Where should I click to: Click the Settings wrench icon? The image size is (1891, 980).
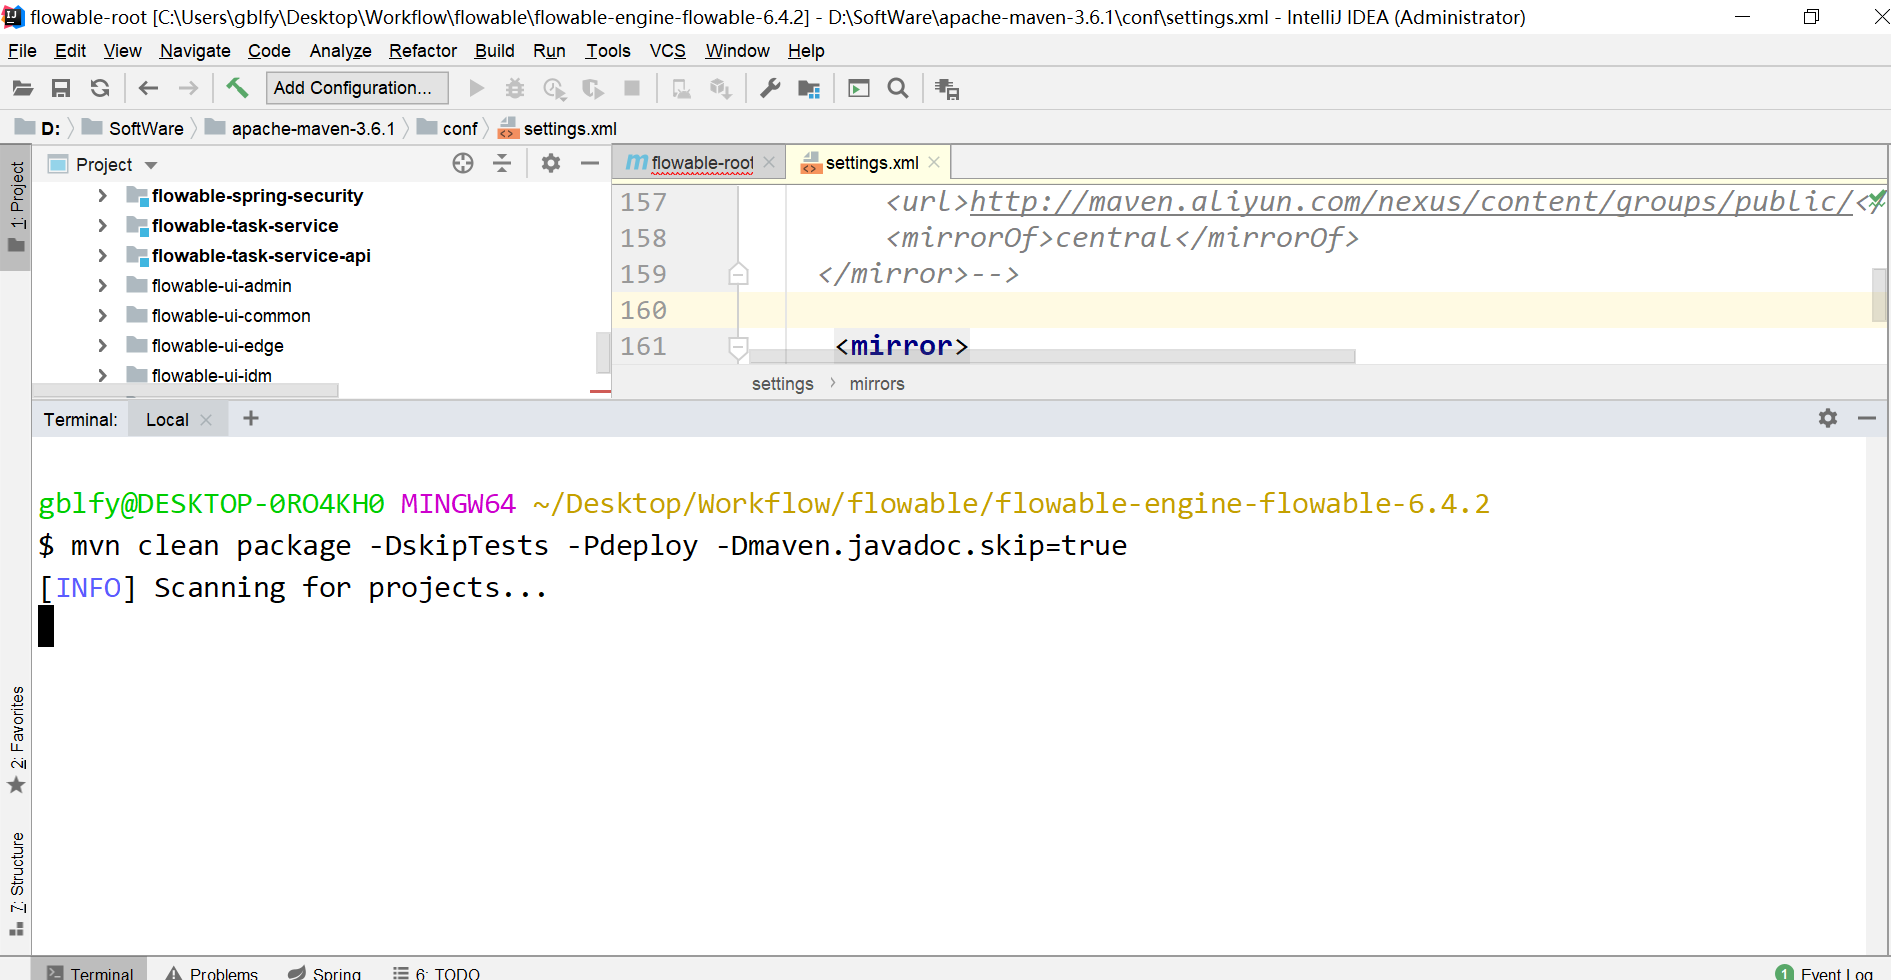pyautogui.click(x=770, y=88)
